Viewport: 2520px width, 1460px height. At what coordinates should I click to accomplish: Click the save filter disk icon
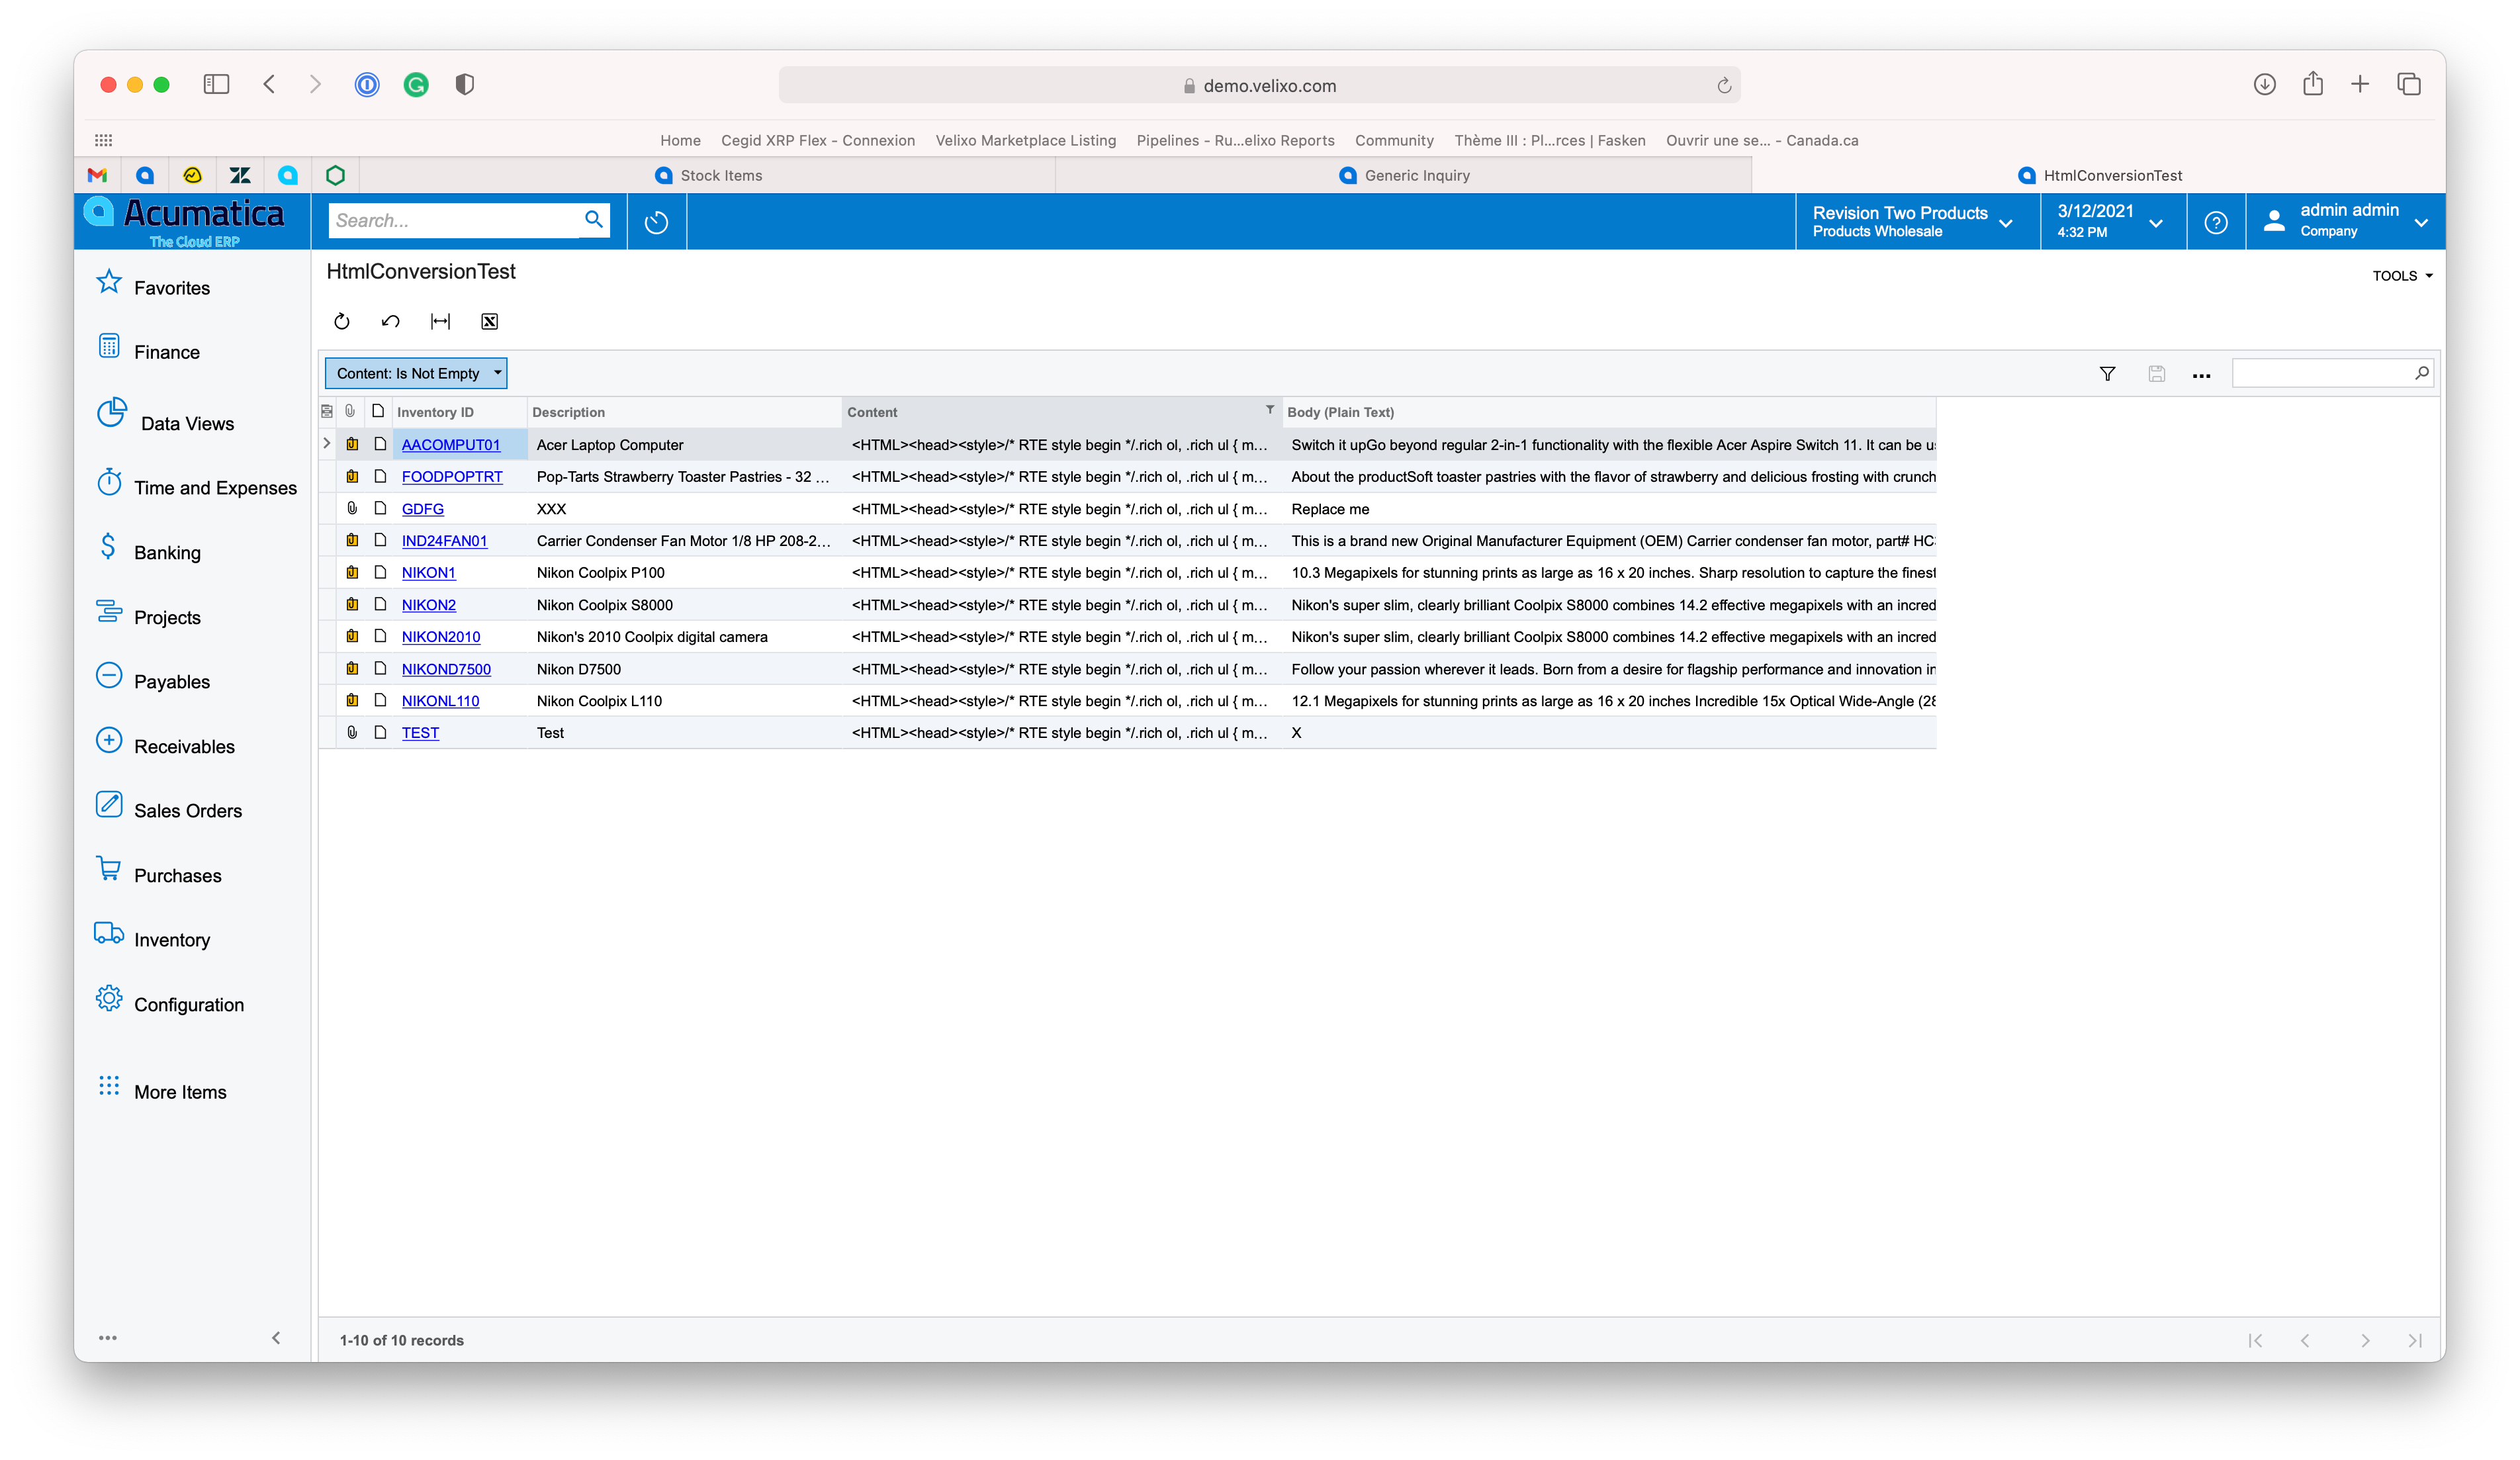coord(2156,374)
